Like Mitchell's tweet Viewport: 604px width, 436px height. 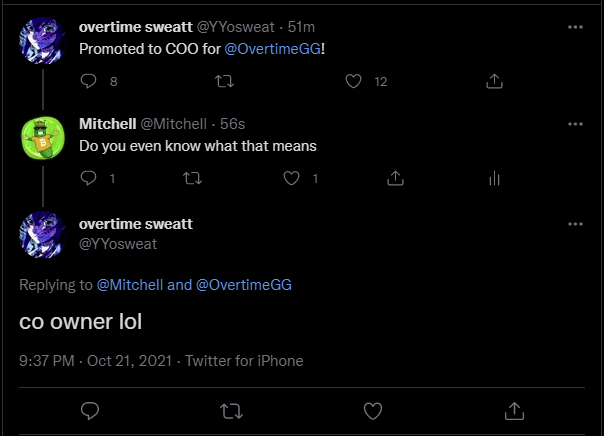[x=292, y=179]
